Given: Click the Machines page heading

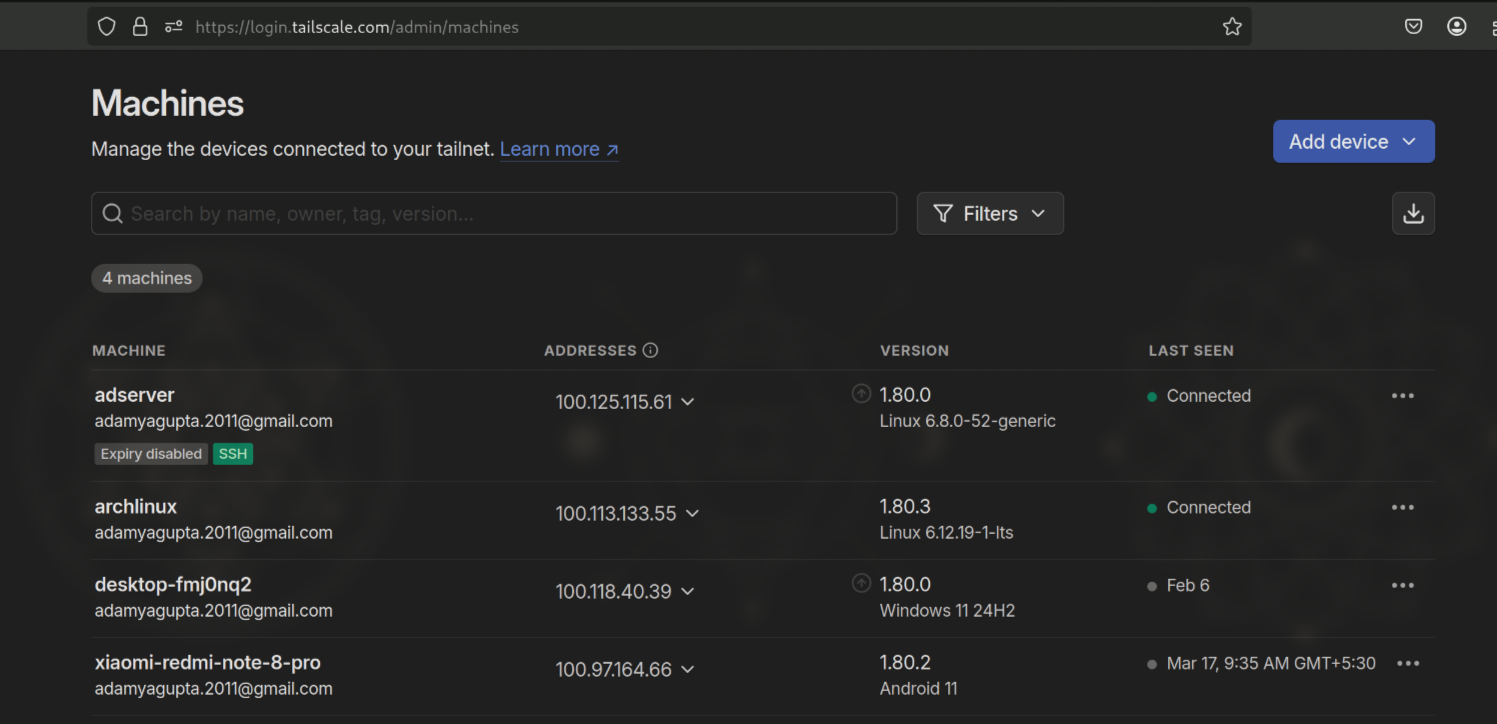Looking at the screenshot, I should [x=168, y=103].
